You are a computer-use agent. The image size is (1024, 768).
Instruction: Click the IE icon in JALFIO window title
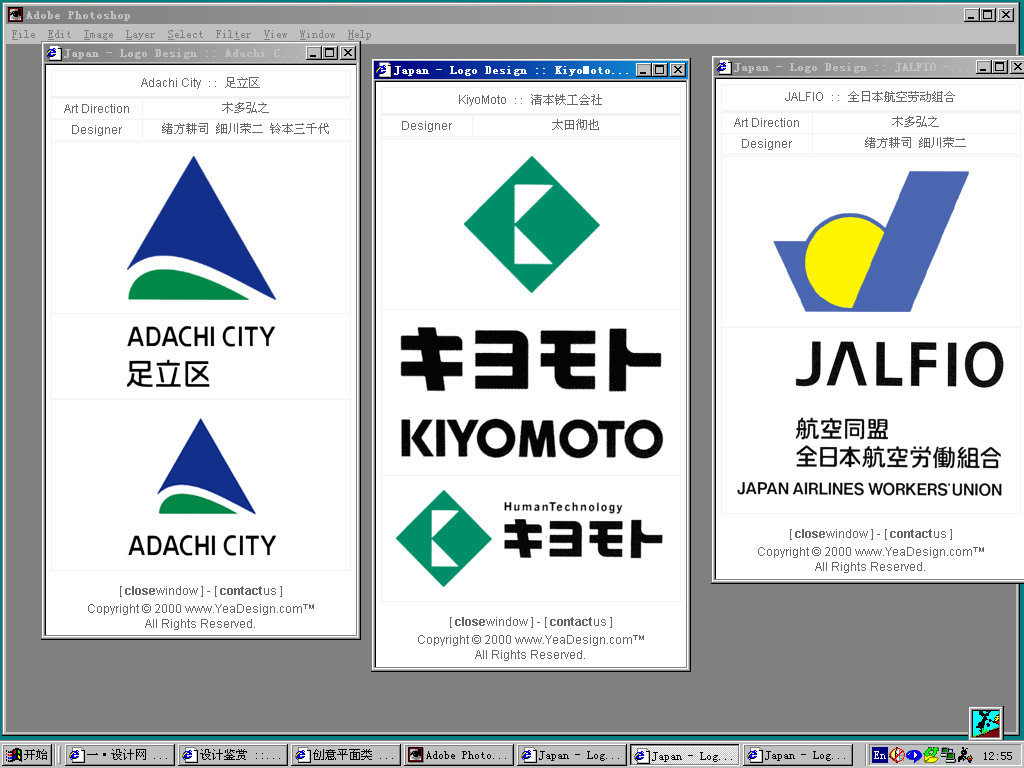tap(724, 67)
